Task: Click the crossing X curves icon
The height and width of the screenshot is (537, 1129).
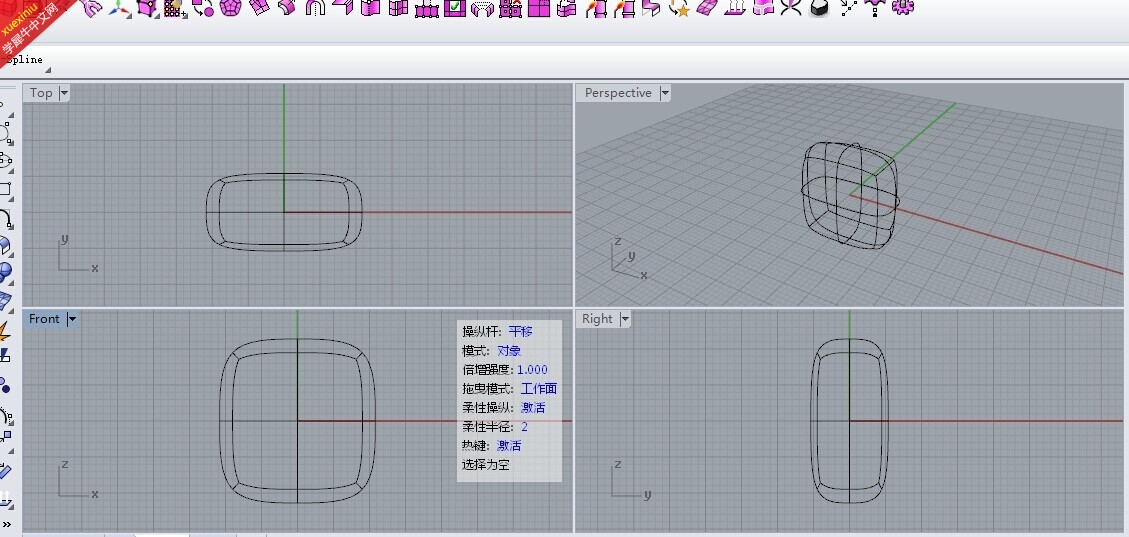Action: pyautogui.click(x=791, y=7)
